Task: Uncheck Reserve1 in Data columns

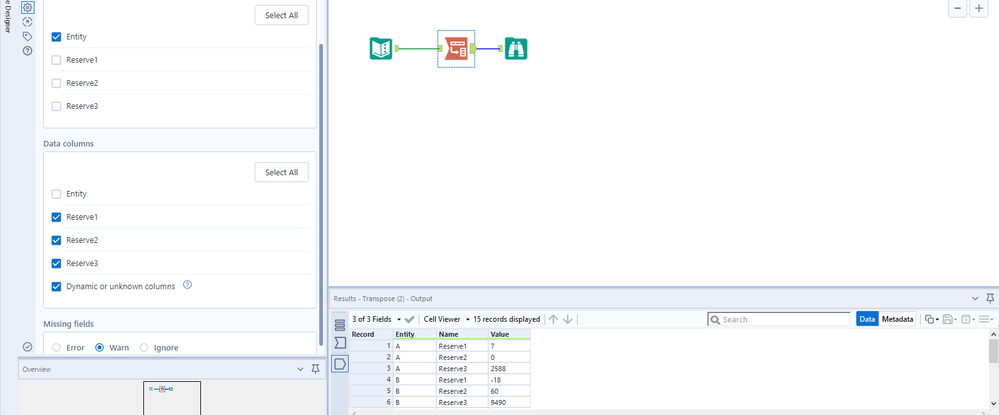Action: 56,217
